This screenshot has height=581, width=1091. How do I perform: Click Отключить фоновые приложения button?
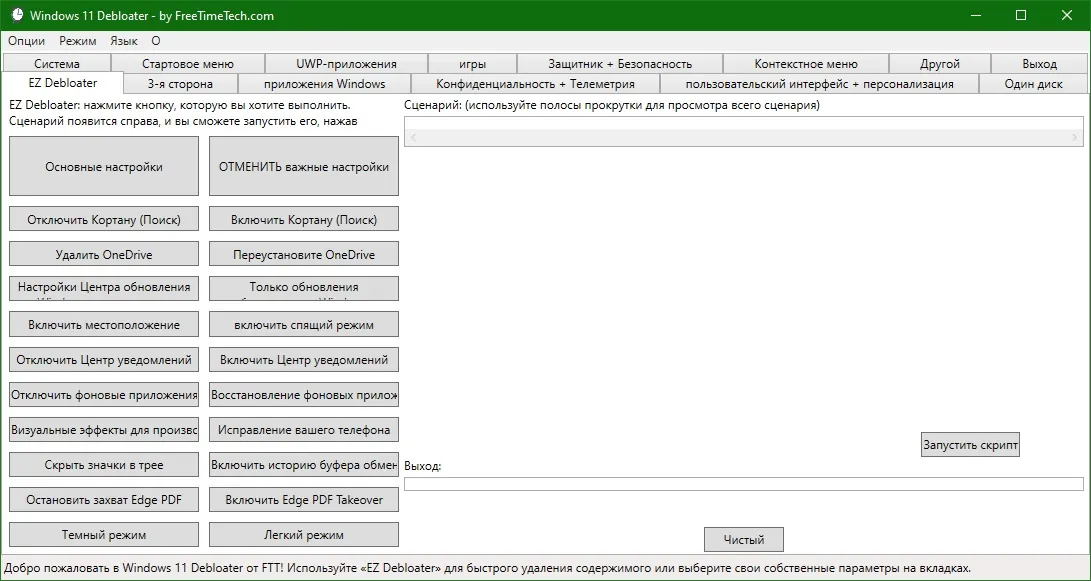(x=104, y=395)
